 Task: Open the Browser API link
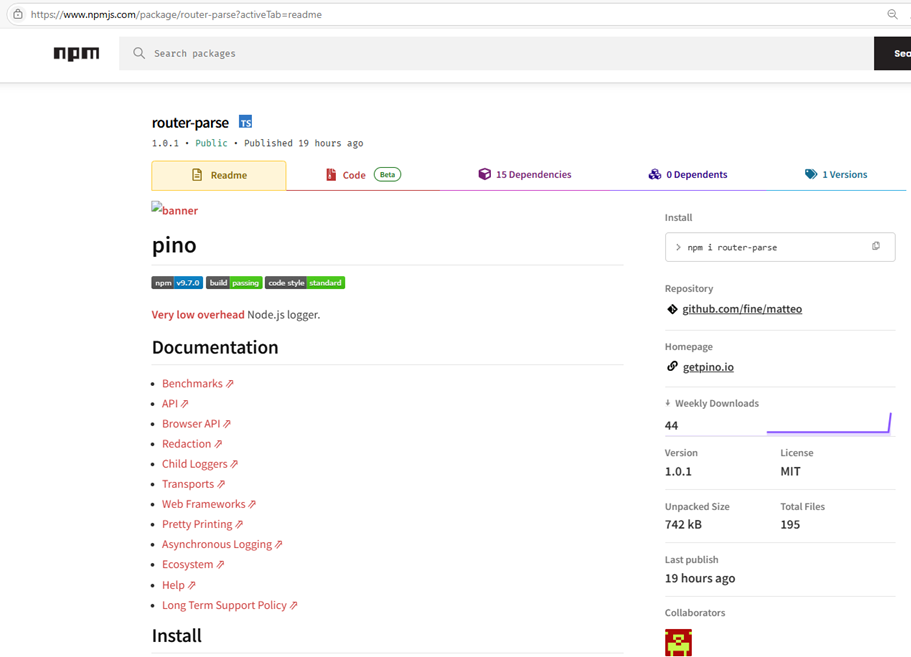196,423
